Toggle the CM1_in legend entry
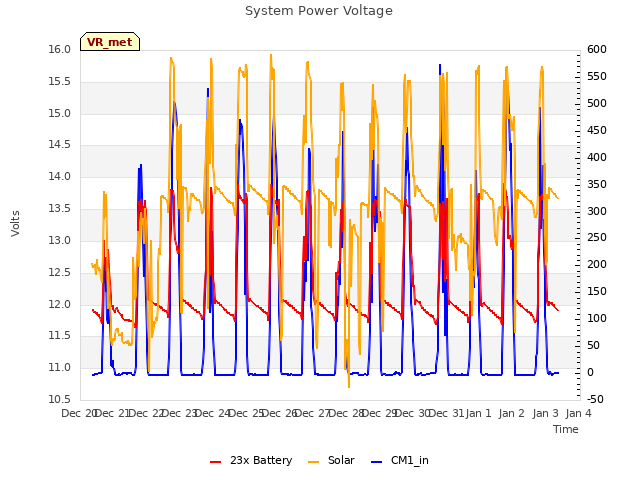Screen dimensions: 640x480 pos(400,461)
